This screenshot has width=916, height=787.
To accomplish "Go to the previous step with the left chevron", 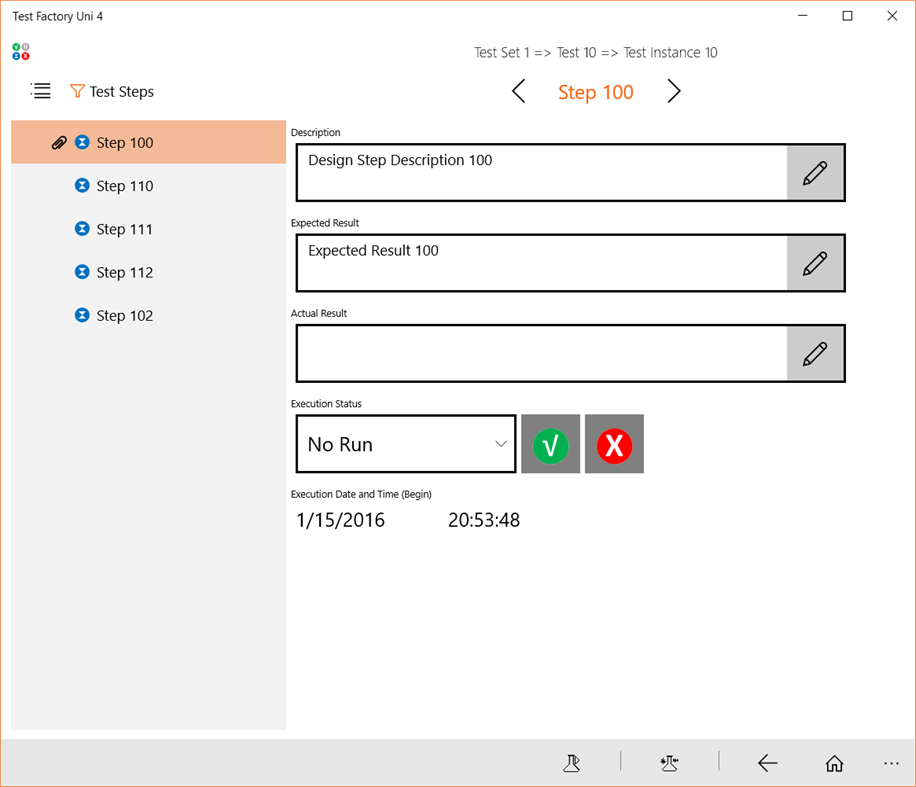I will point(518,91).
